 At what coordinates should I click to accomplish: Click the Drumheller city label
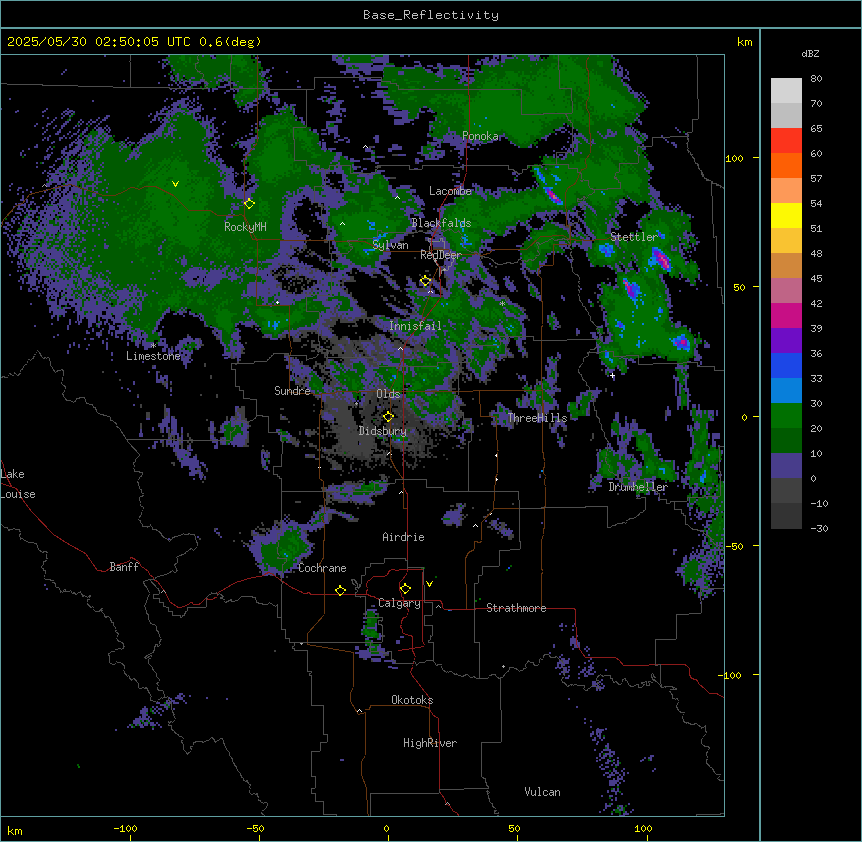[638, 487]
